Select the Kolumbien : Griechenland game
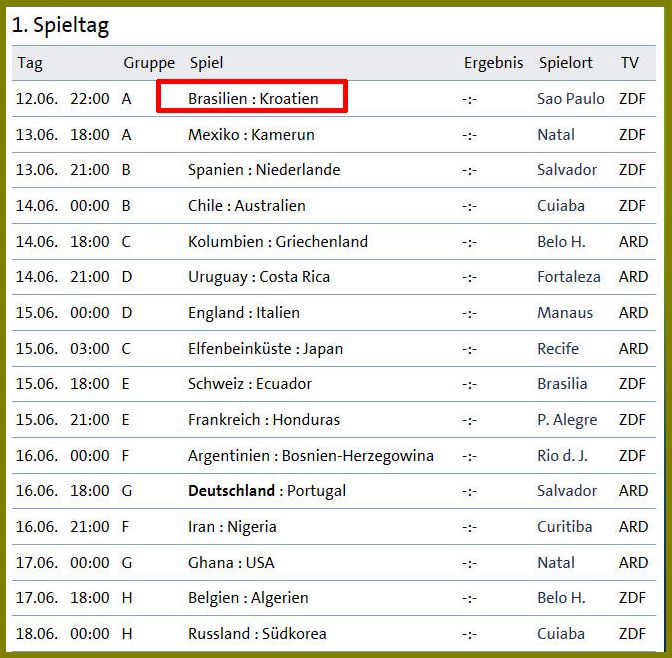Viewport: 672px width, 658px height. [278, 242]
